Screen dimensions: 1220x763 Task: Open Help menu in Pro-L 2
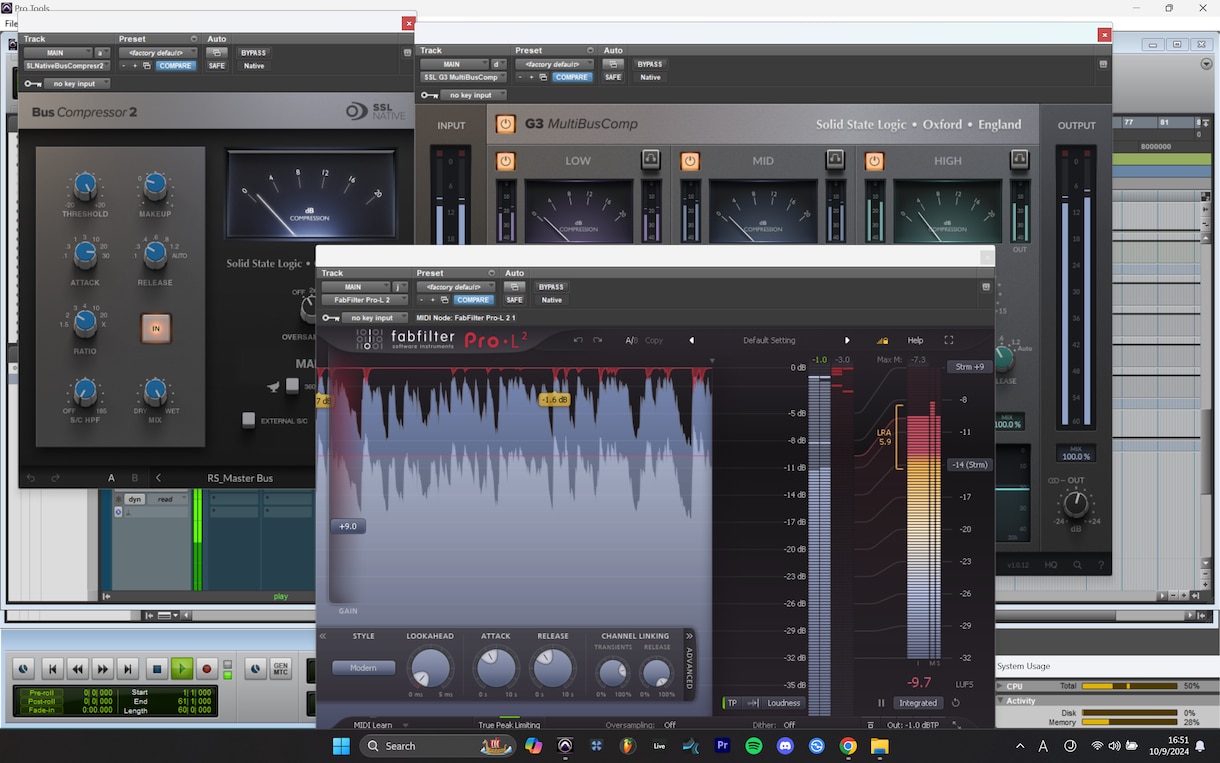coord(915,340)
